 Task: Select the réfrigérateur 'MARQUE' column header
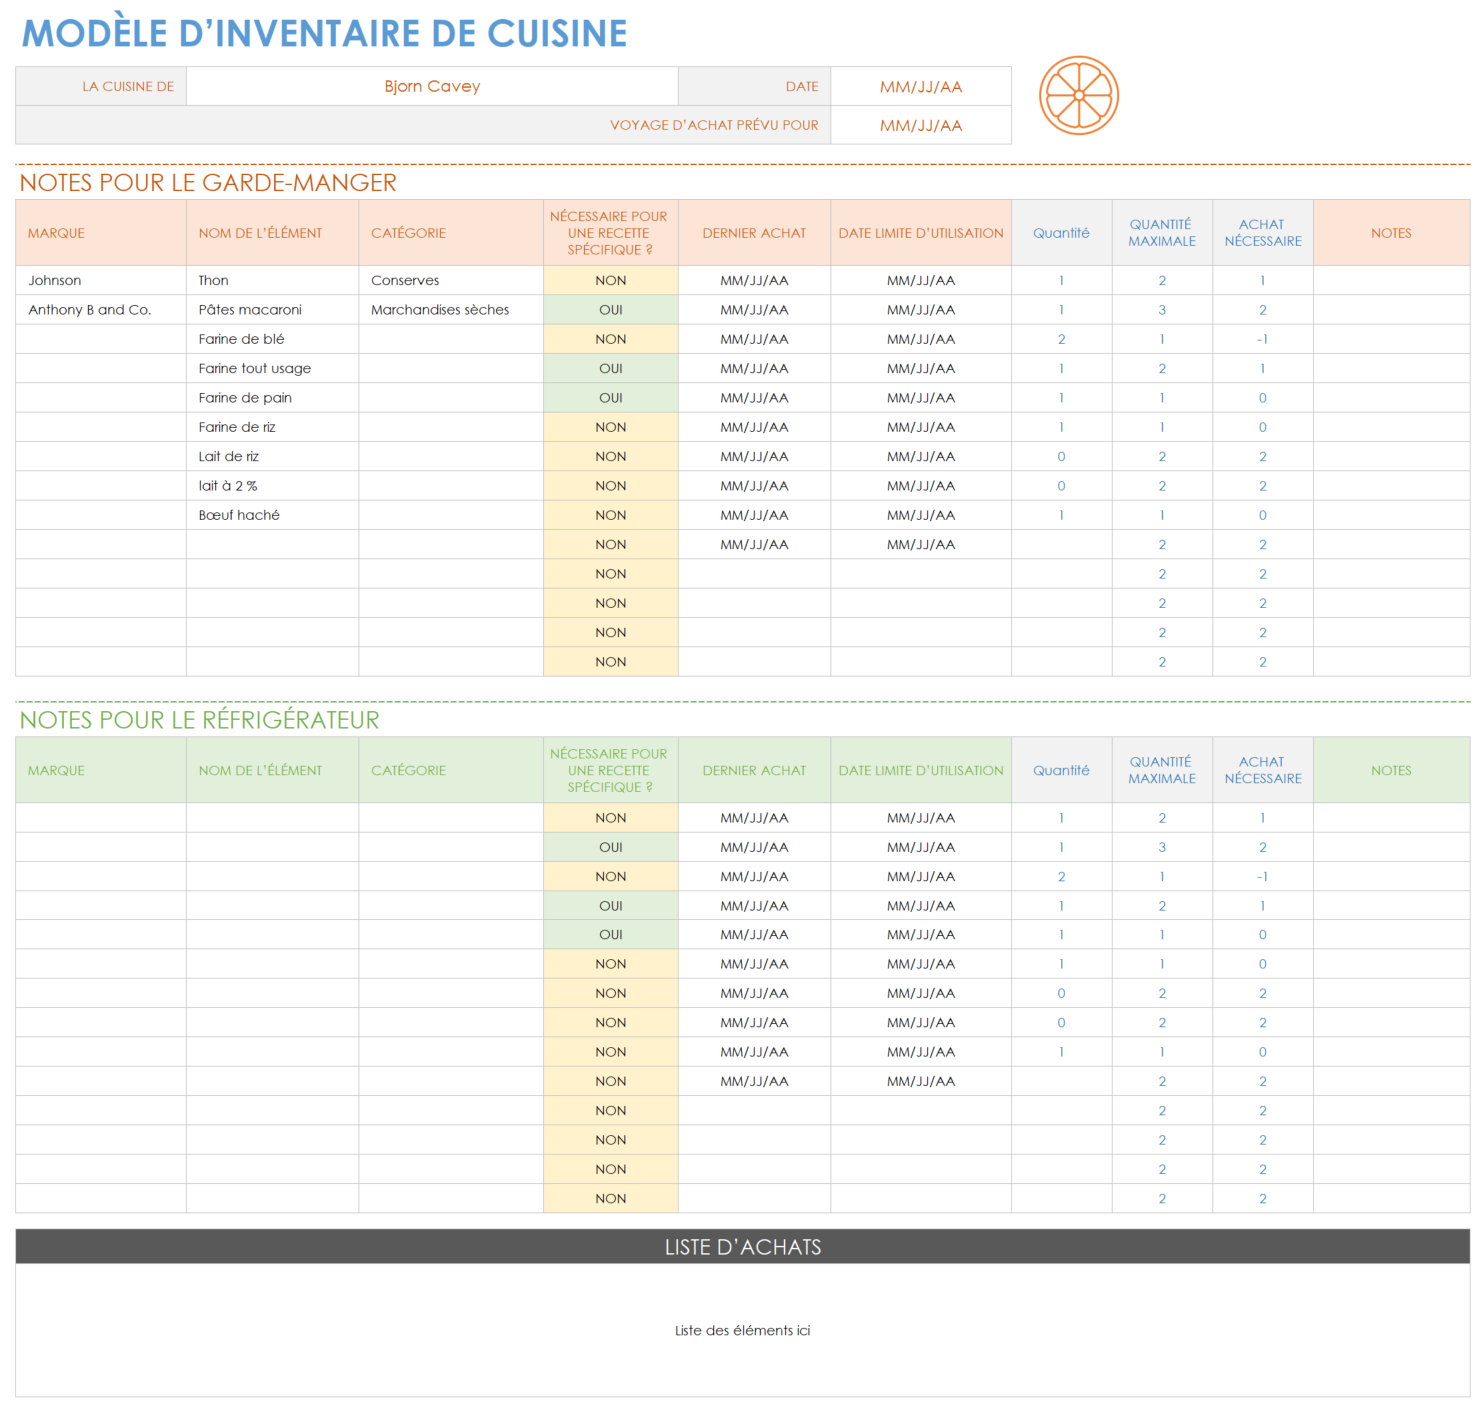point(101,770)
